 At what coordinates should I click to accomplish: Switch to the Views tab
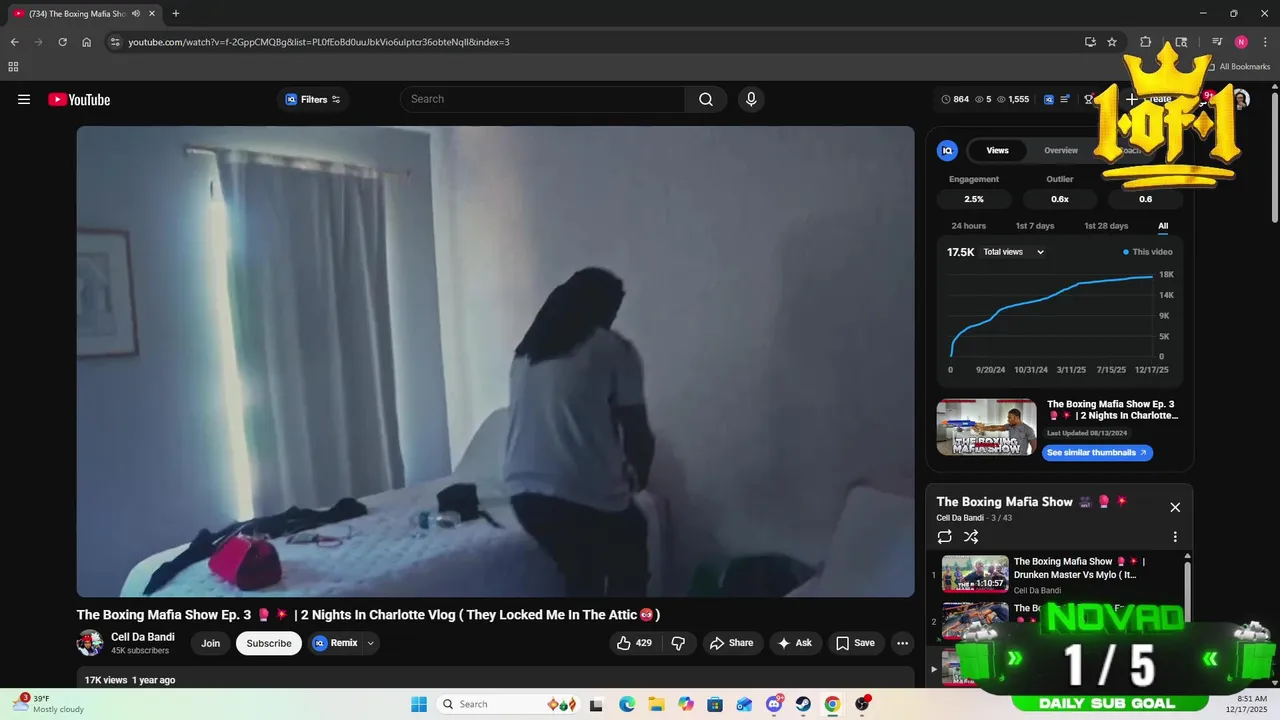998,150
